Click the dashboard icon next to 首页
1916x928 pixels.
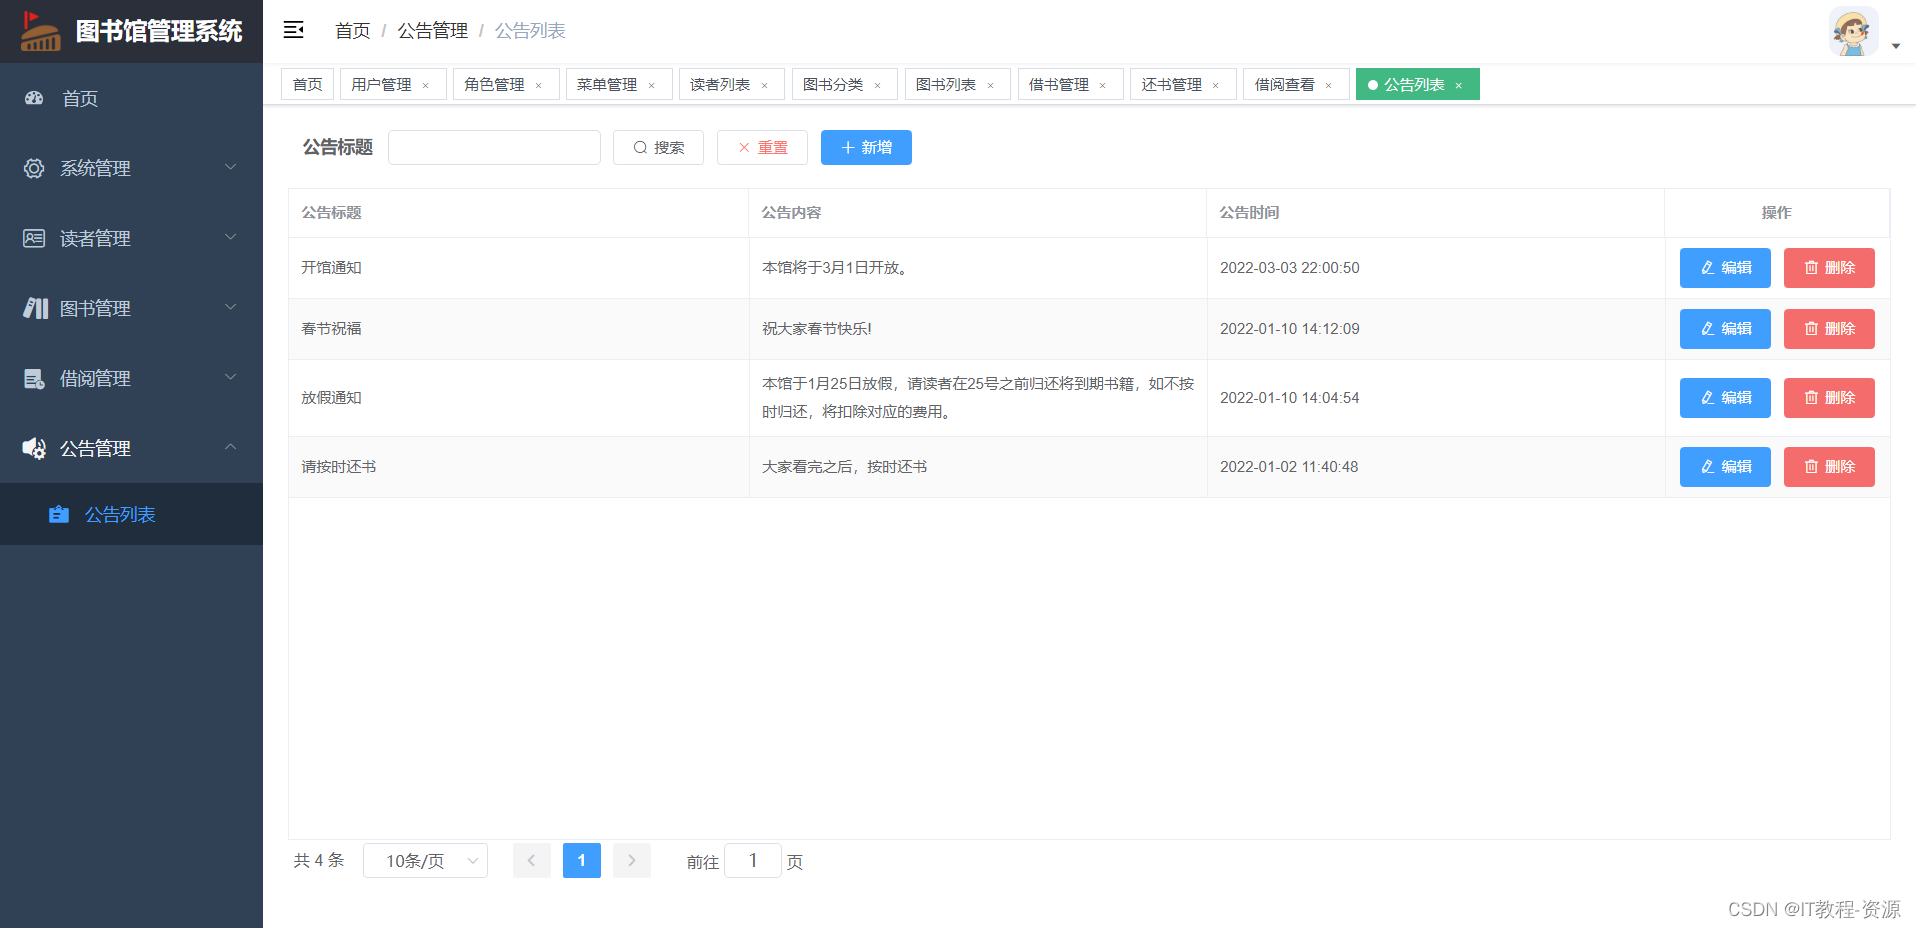pyautogui.click(x=34, y=98)
